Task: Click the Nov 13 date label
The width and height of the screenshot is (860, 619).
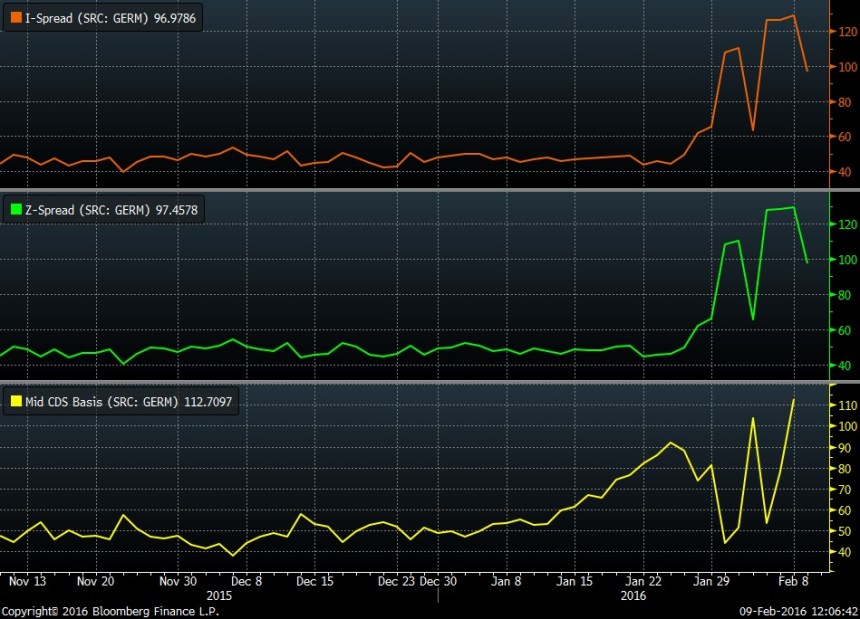Action: (26, 580)
